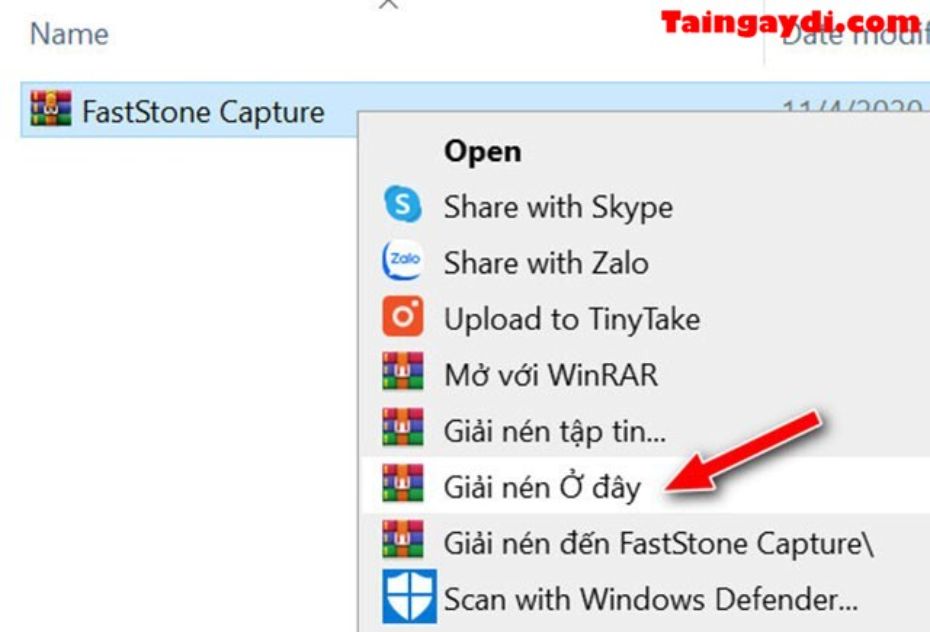The height and width of the screenshot is (632, 930).
Task: Choose Scan with Windows Defender... entry
Action: point(651,599)
